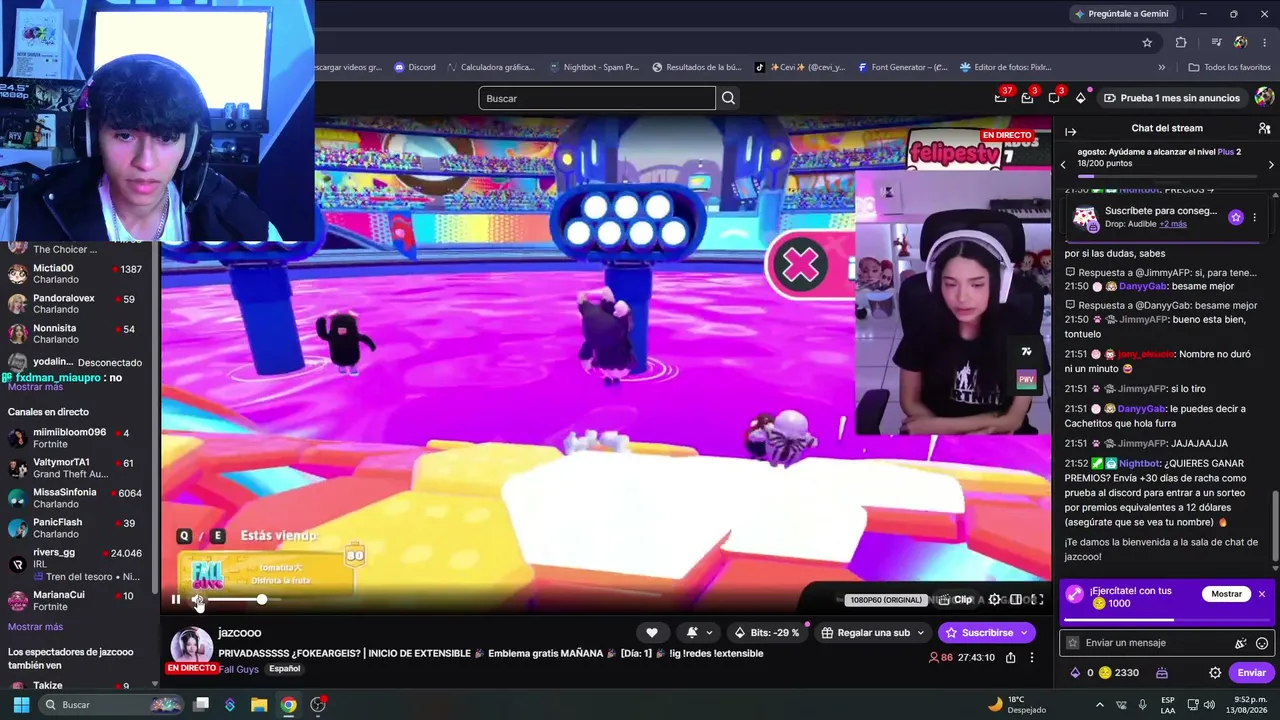Open the chat community users icon
1280x720 pixels.
1264,129
